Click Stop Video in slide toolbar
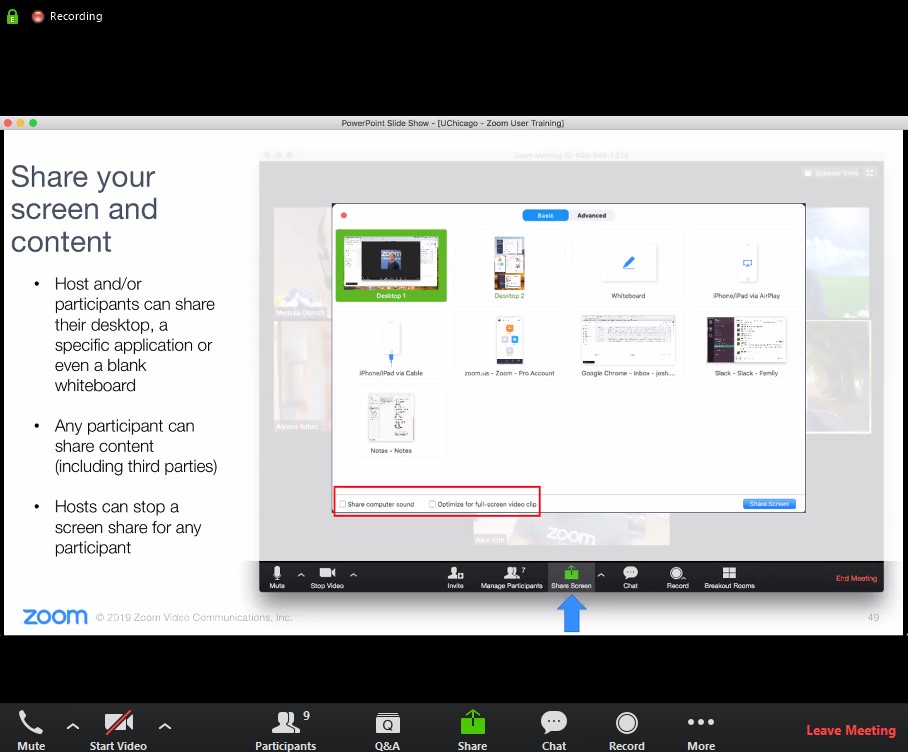908x752 pixels. point(327,577)
